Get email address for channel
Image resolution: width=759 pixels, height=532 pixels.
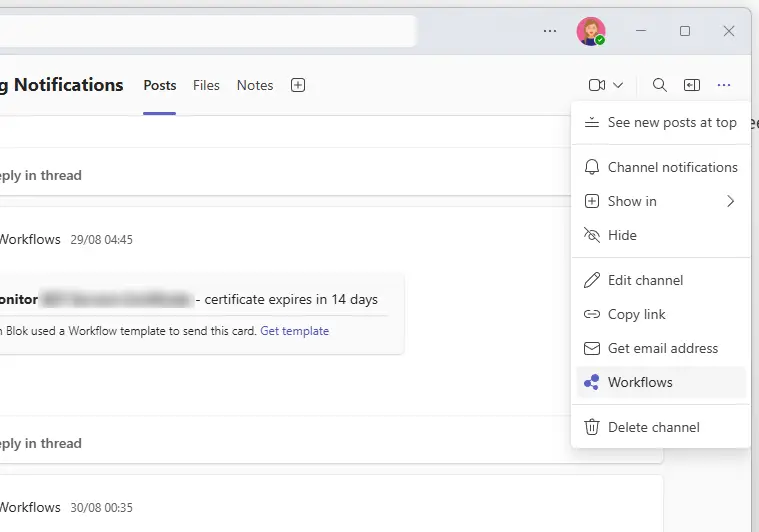(661, 348)
